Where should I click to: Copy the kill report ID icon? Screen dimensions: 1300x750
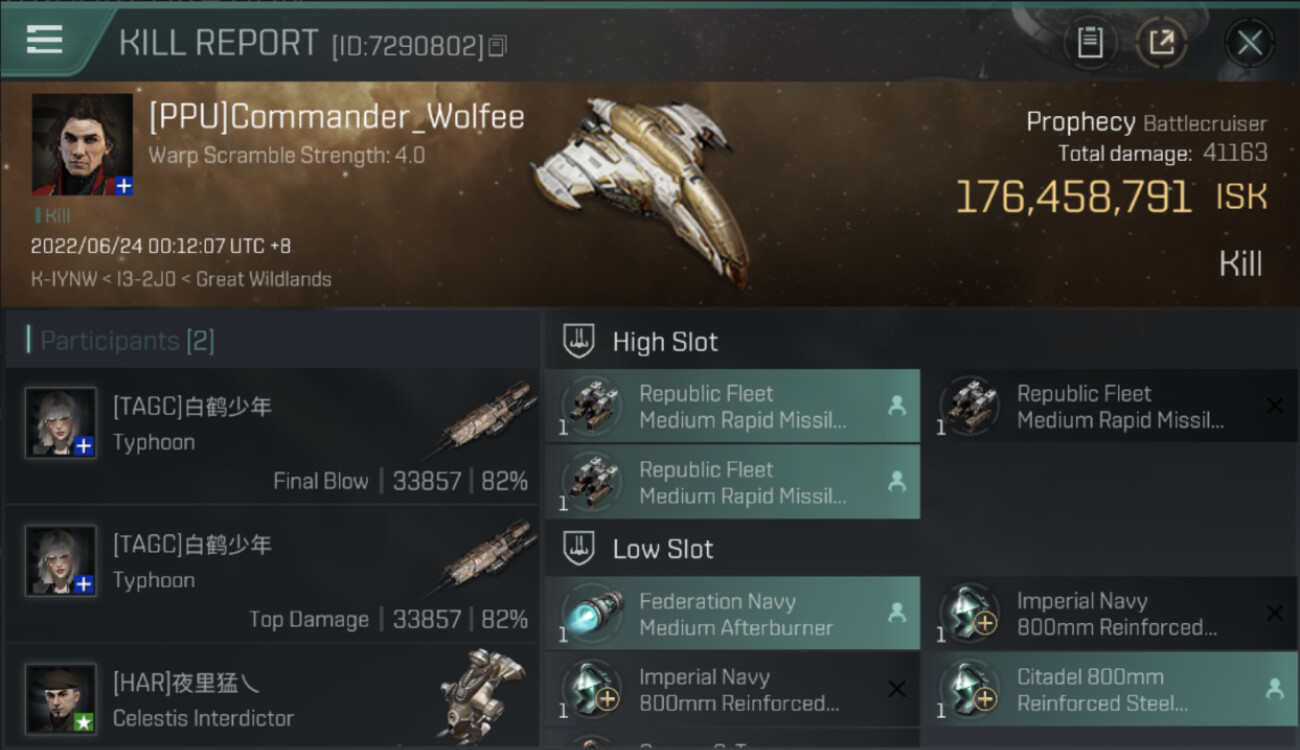coord(498,45)
